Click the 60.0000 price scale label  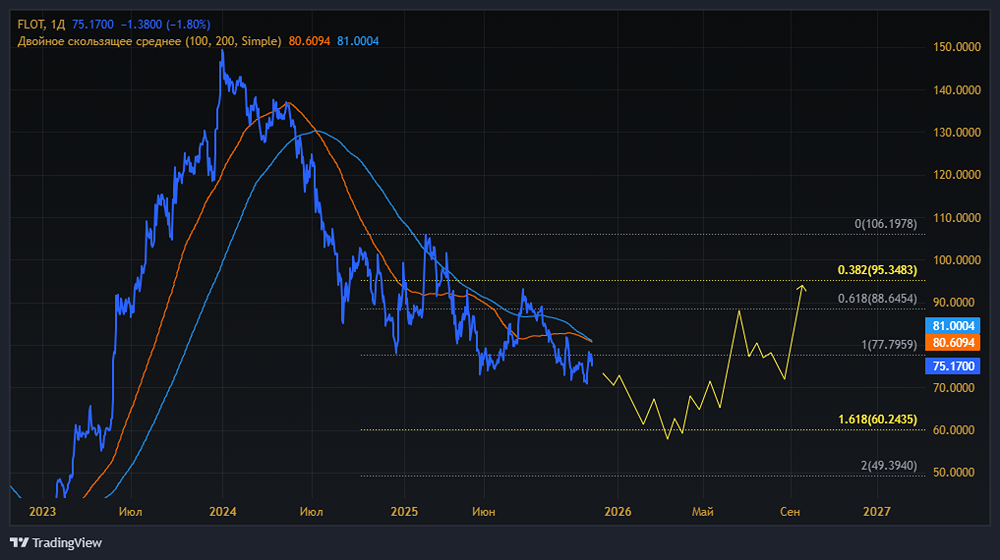(x=954, y=430)
